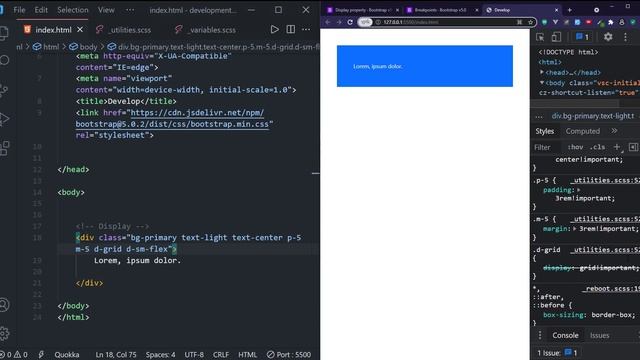Open the Manage gear in VS Code

(x=4, y=333)
